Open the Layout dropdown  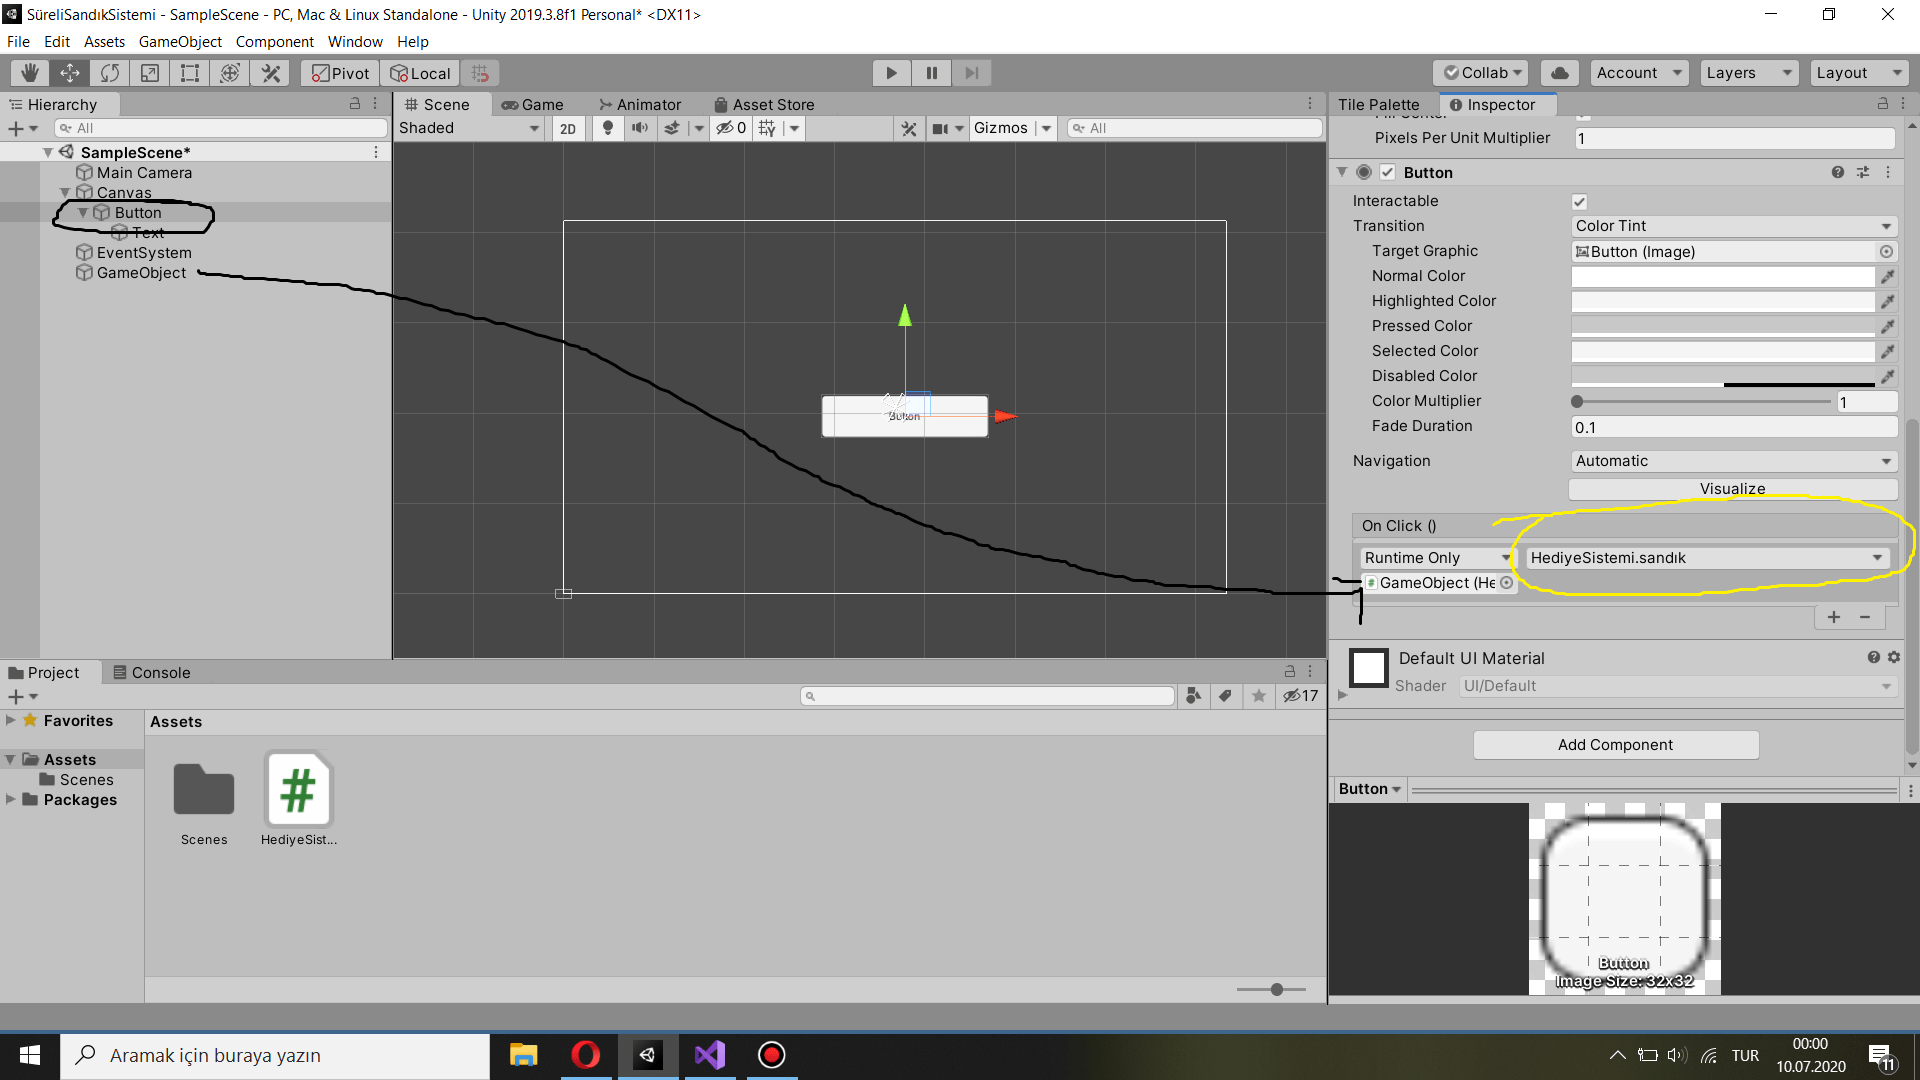[x=1859, y=73]
